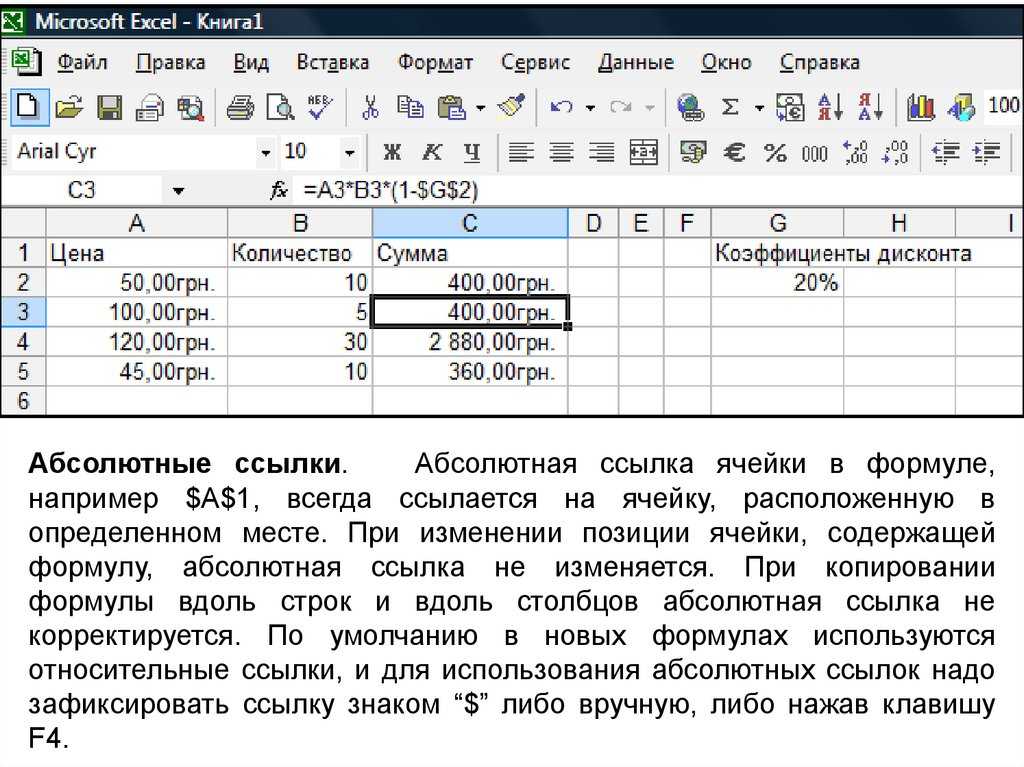Select column A header
The height and width of the screenshot is (767, 1024).
pyautogui.click(x=136, y=223)
